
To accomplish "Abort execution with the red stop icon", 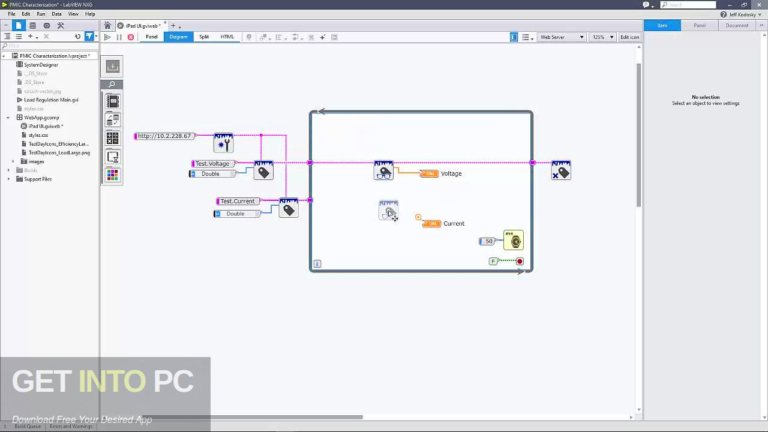I will coord(131,37).
